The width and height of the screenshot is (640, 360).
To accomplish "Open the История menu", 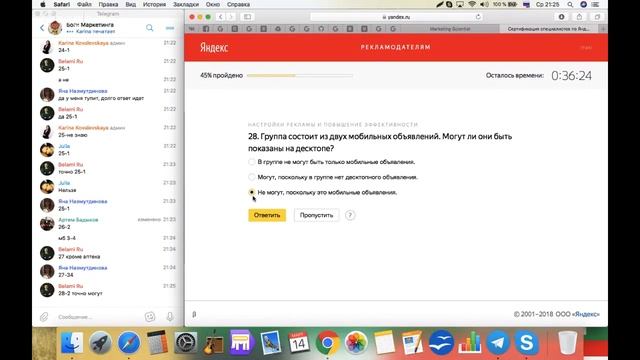I will 154,4.
